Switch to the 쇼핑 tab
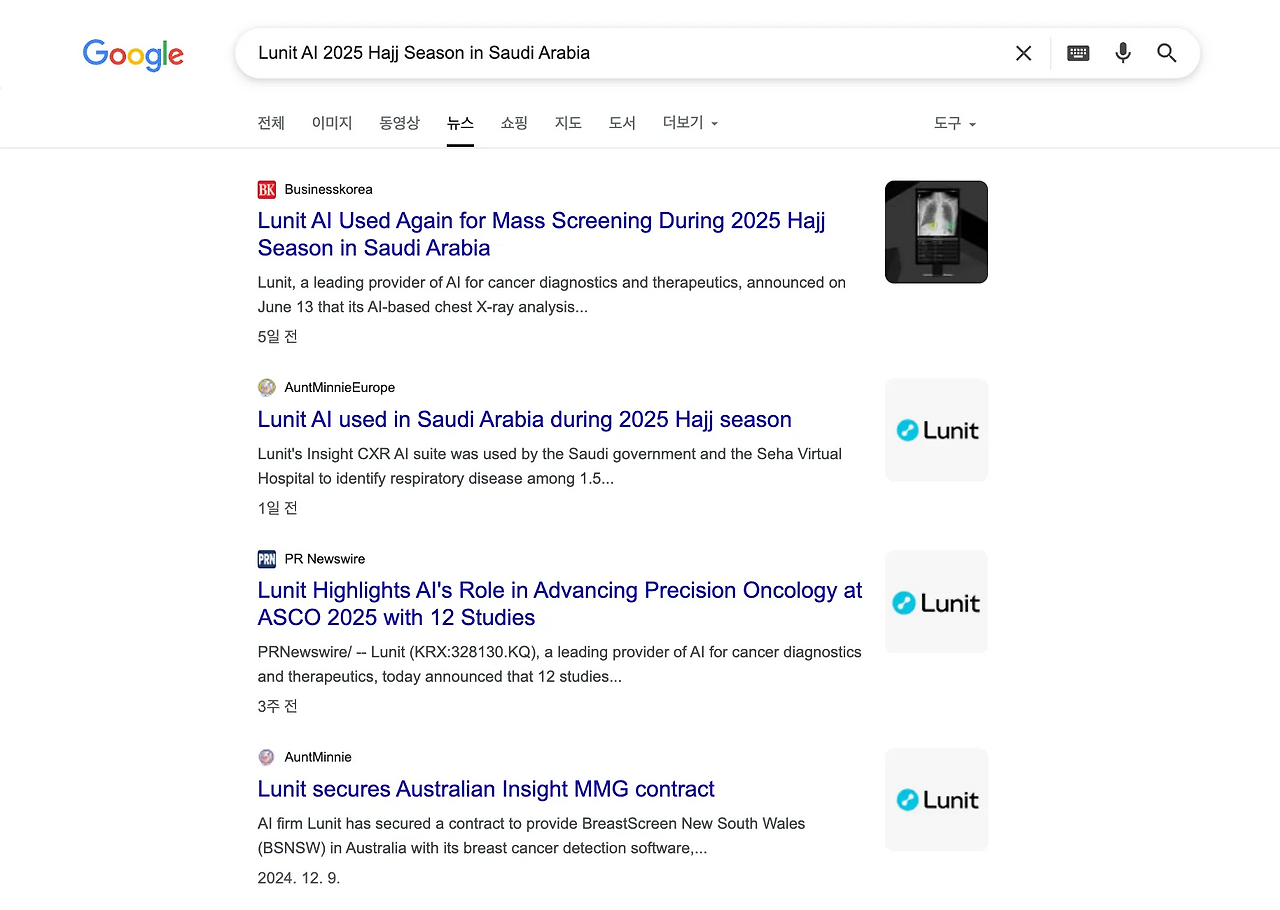 coord(514,123)
